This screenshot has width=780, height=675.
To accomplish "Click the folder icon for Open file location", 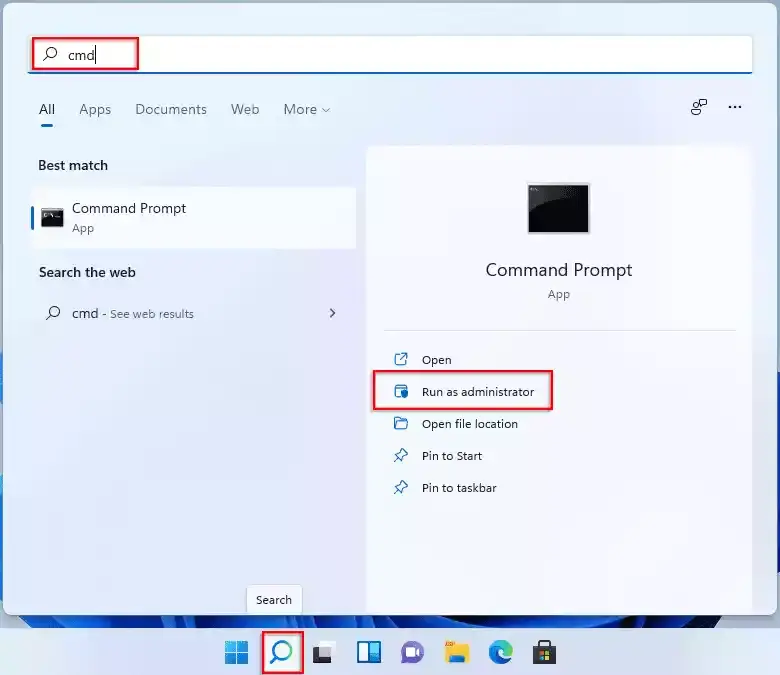I will pos(401,423).
